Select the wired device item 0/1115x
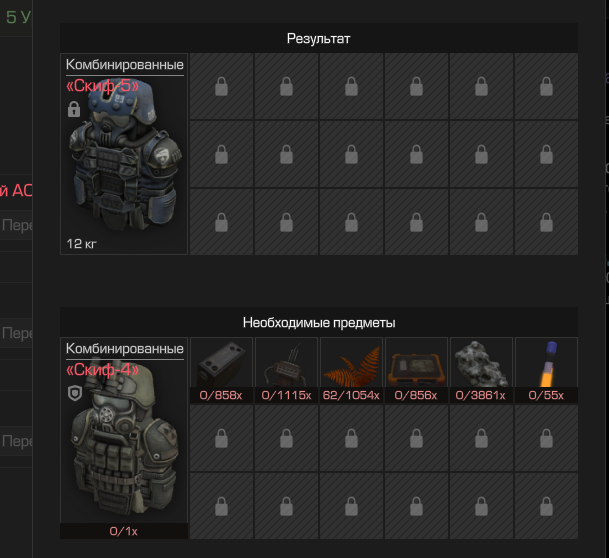Image resolution: width=609 pixels, height=558 pixels. click(286, 370)
